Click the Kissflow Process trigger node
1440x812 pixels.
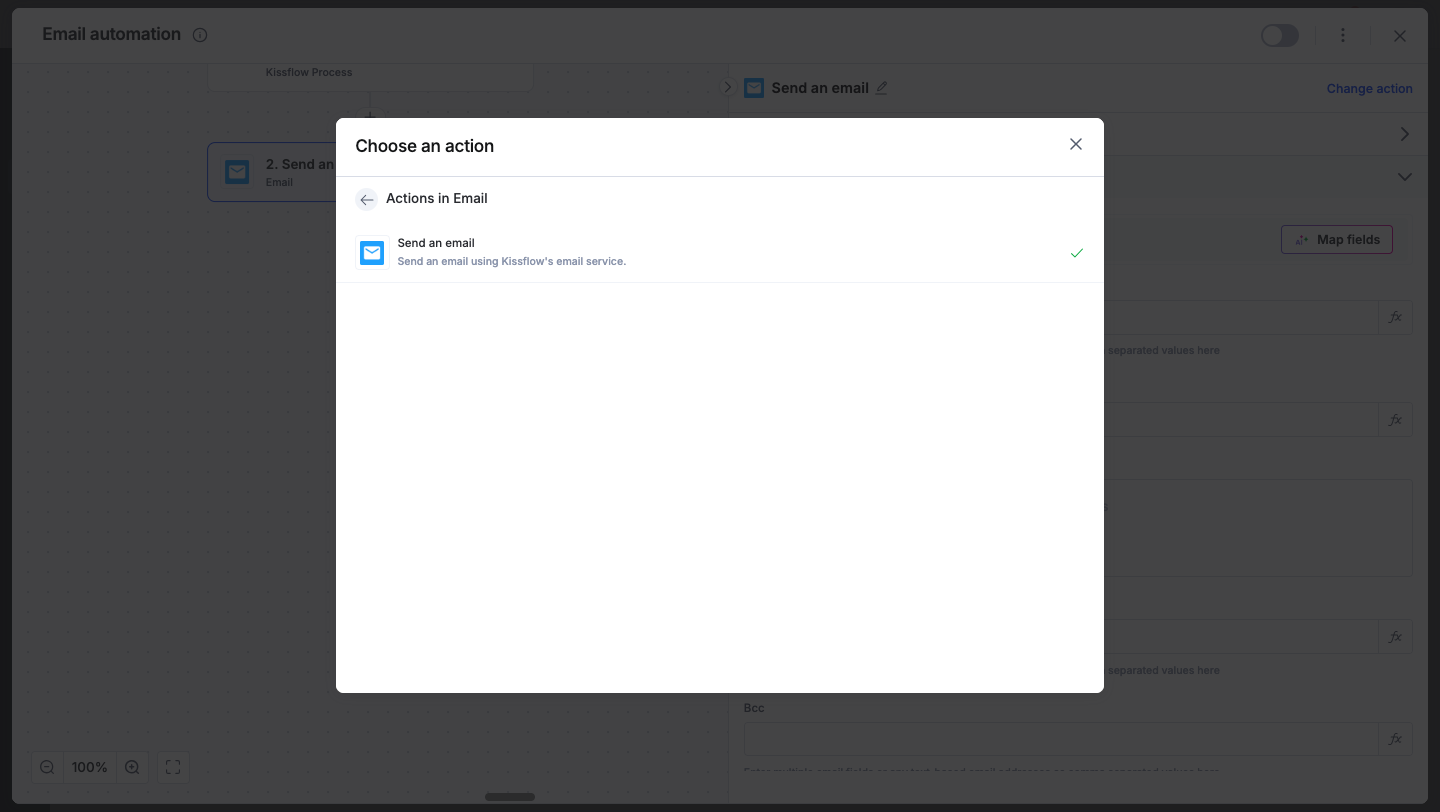point(370,77)
